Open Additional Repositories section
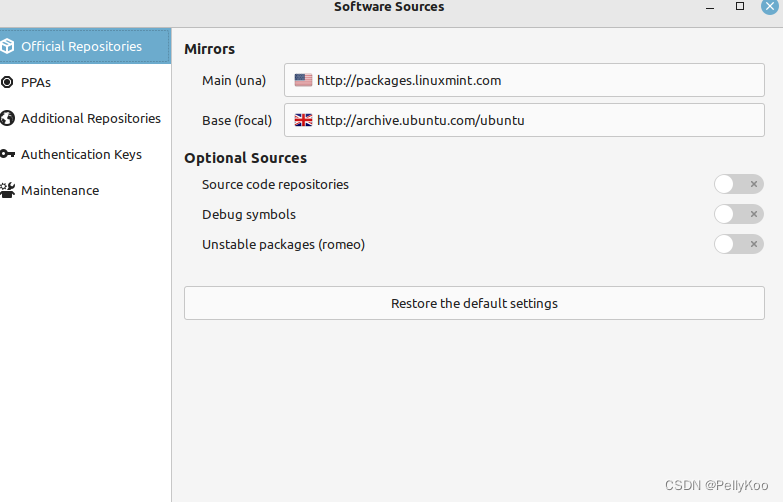The width and height of the screenshot is (783, 502). [85, 118]
